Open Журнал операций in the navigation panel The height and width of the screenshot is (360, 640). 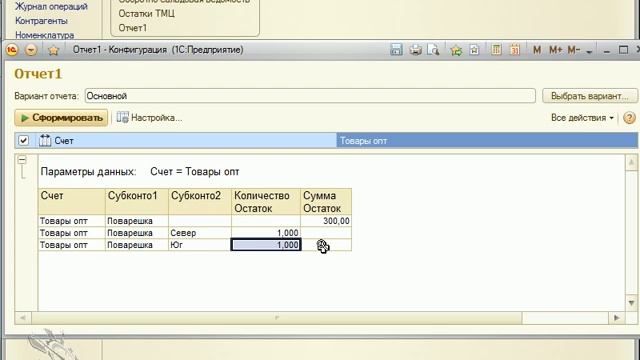[x=51, y=7]
